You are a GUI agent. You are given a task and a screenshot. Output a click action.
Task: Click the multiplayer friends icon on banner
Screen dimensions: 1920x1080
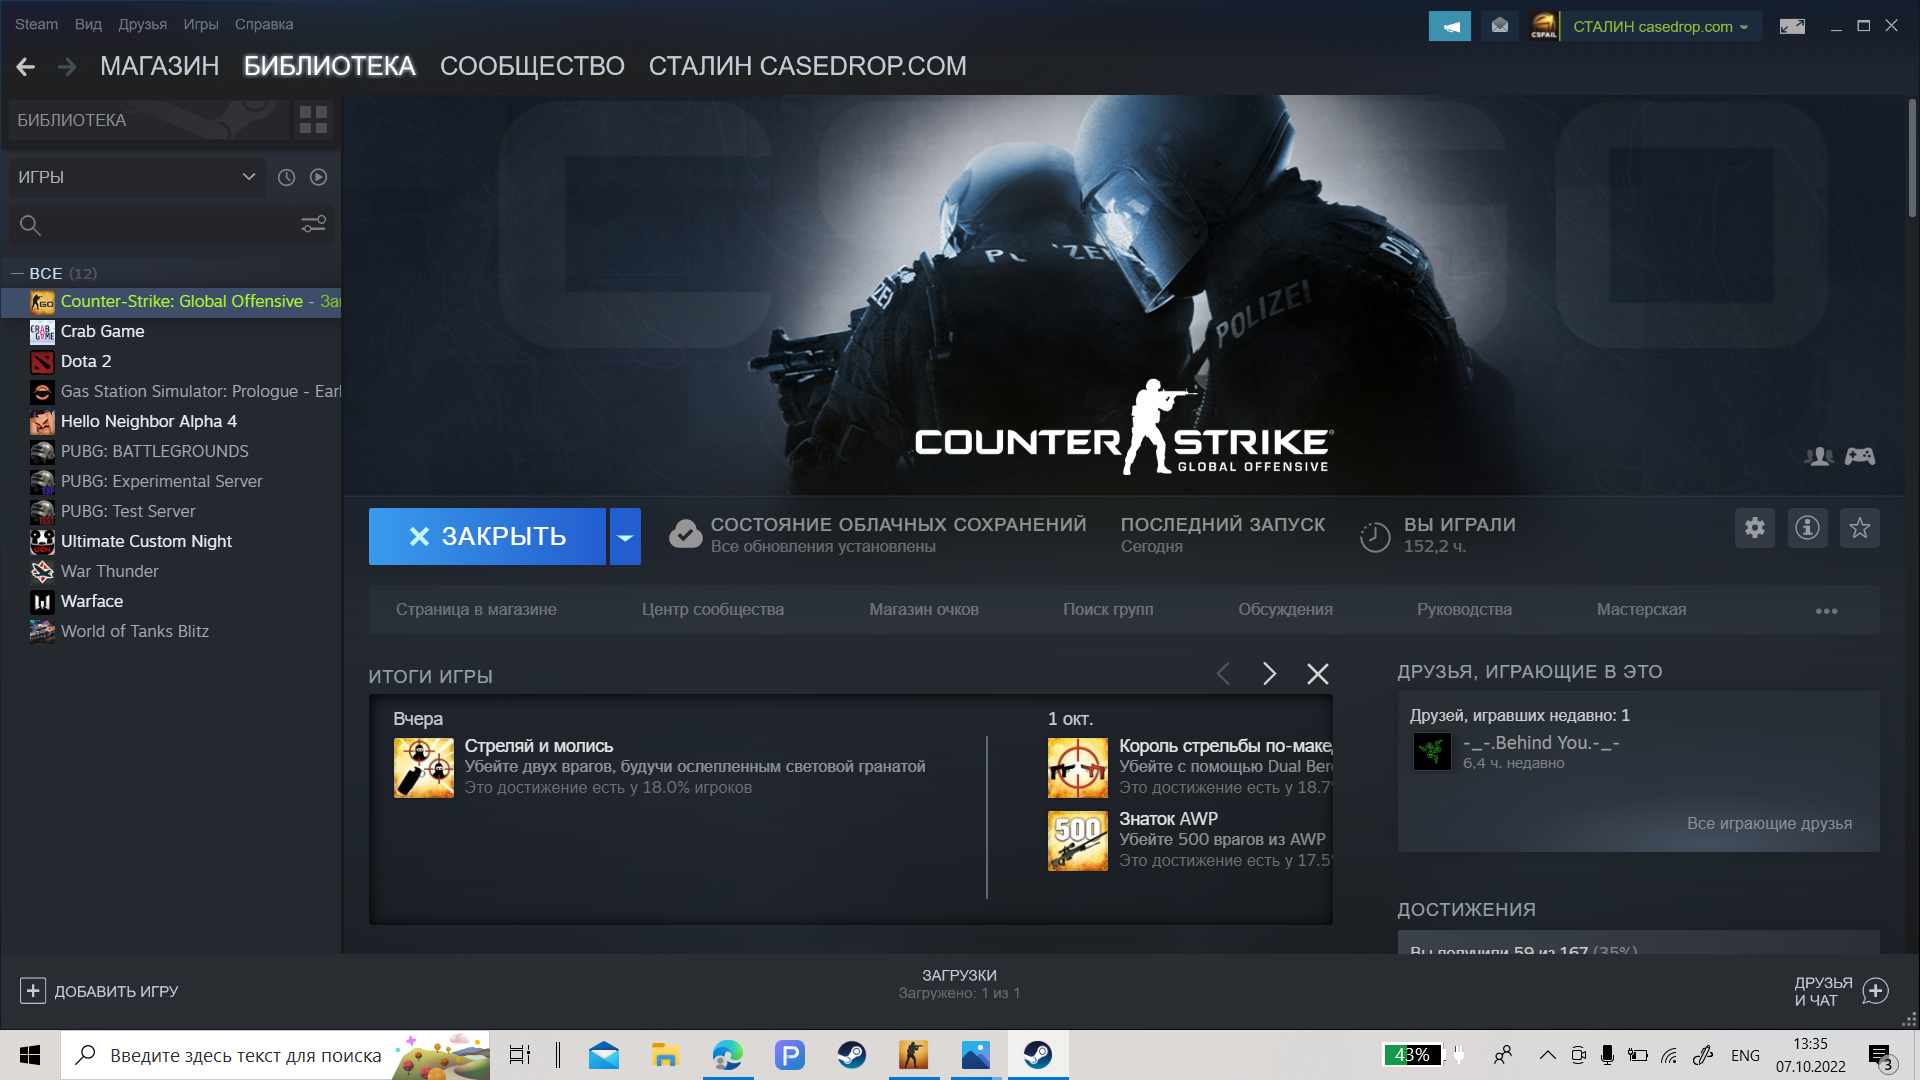pyautogui.click(x=1818, y=456)
